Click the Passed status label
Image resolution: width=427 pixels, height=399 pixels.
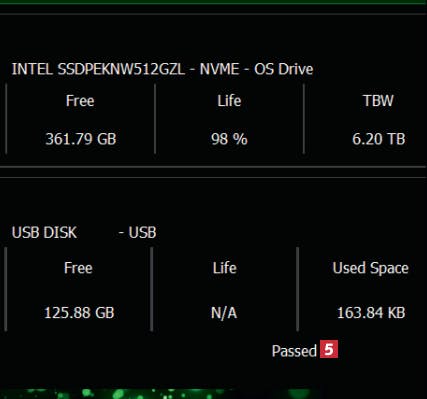[x=294, y=351]
